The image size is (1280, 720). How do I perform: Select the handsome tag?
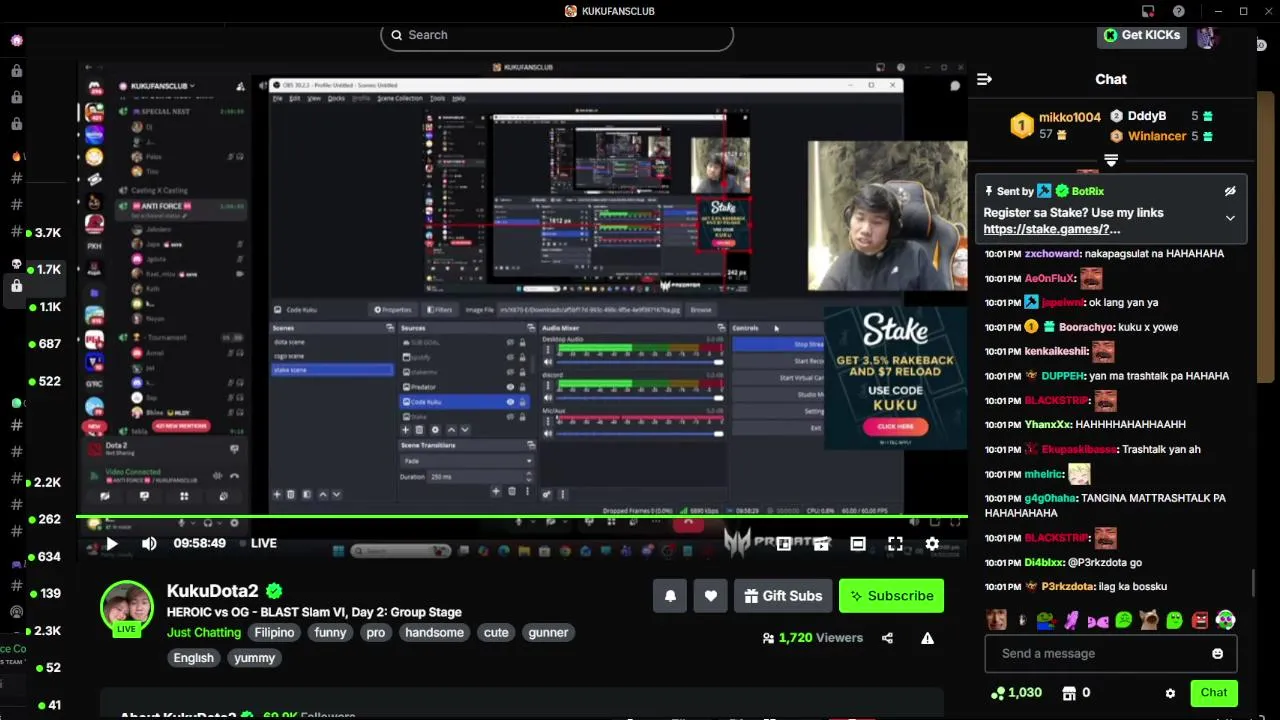435,633
